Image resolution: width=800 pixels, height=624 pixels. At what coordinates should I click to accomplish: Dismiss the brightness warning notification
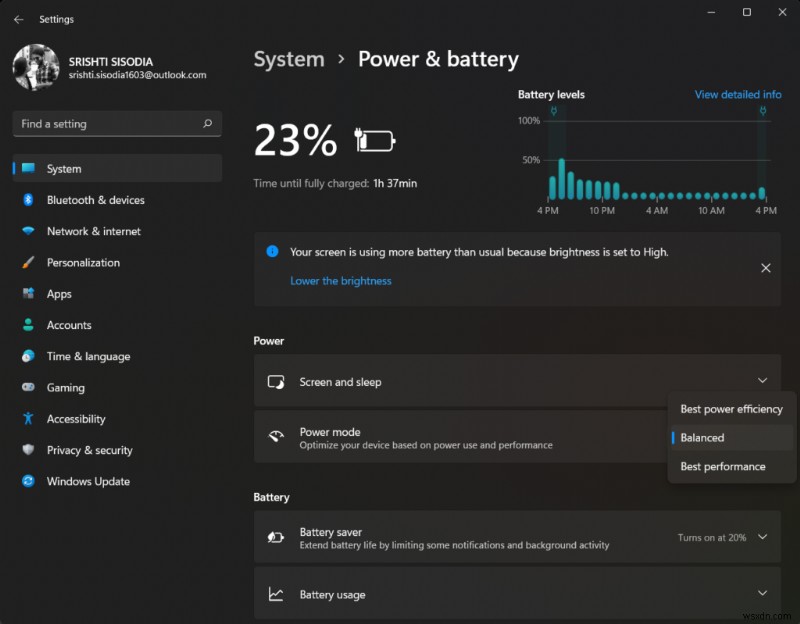tap(766, 268)
